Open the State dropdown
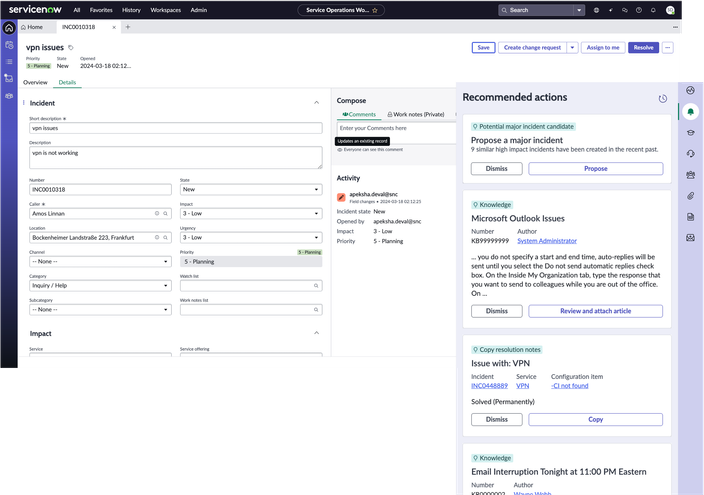704x495 pixels. pos(251,190)
